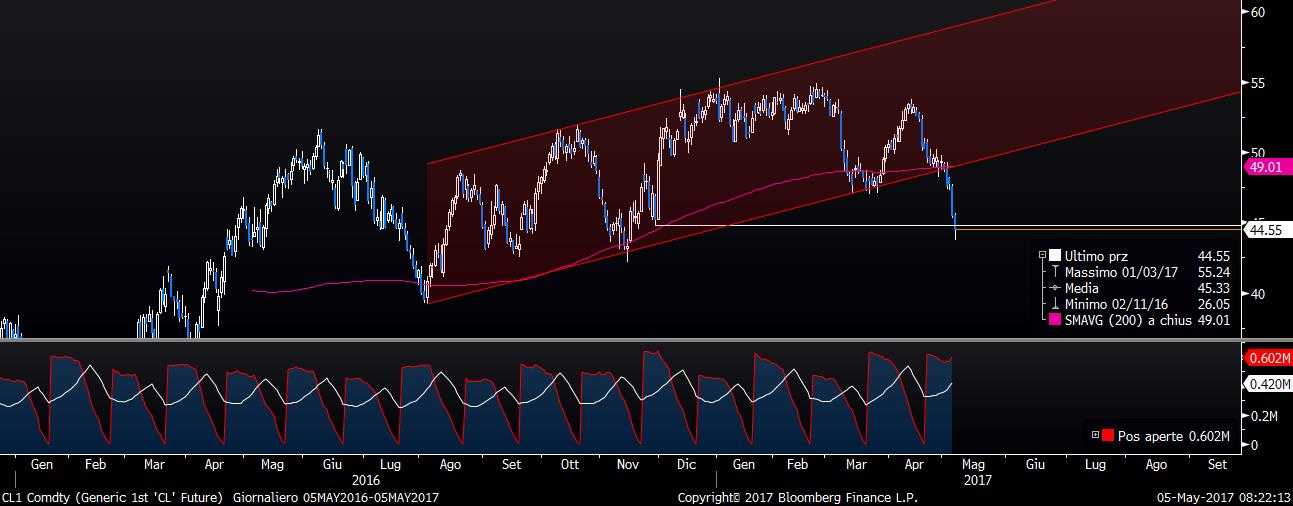The height and width of the screenshot is (506, 1293).
Task: Click the white 0.420M axis value tag
Action: pos(1267,384)
